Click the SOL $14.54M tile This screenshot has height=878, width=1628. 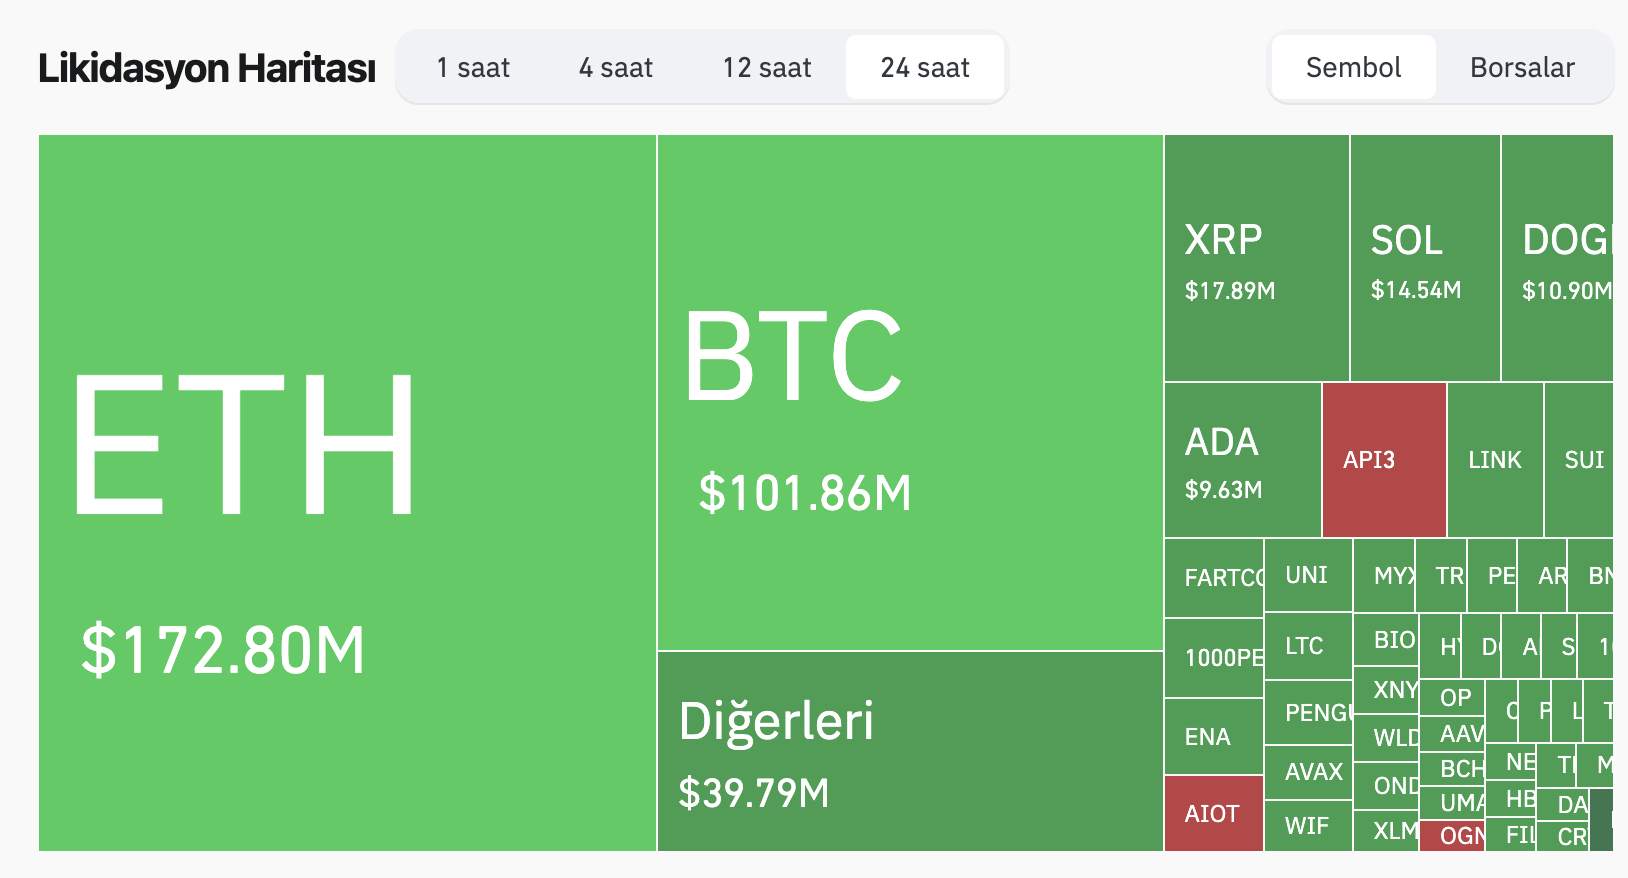(1425, 258)
